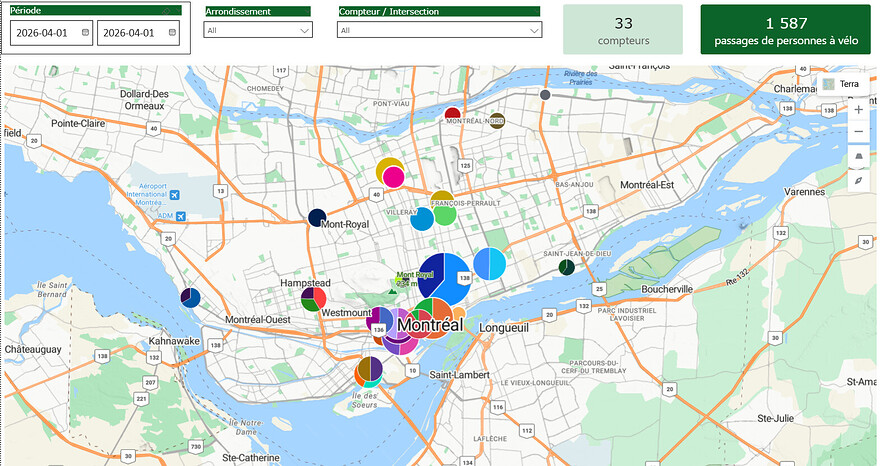Click the Boucherville map label
880x466 pixels.
tap(667, 289)
